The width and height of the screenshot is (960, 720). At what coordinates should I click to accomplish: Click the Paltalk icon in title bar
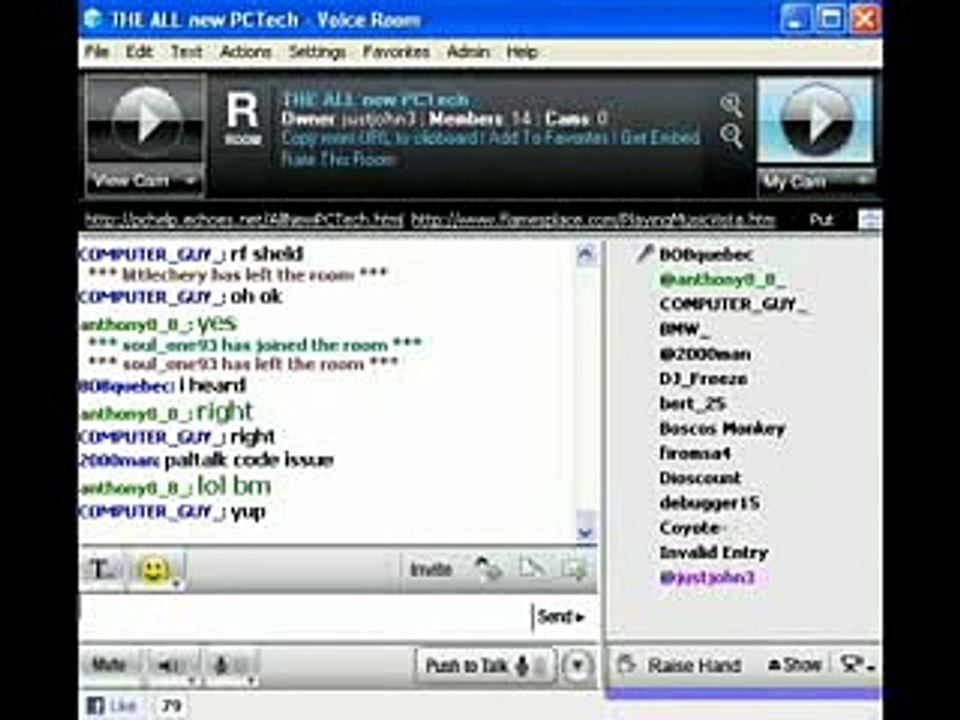point(94,18)
